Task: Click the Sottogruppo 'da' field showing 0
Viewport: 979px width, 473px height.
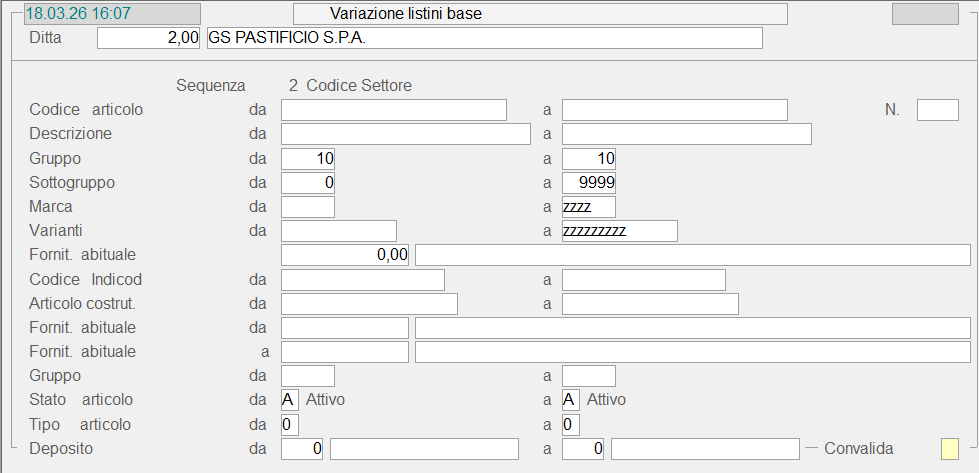Action: pos(308,183)
